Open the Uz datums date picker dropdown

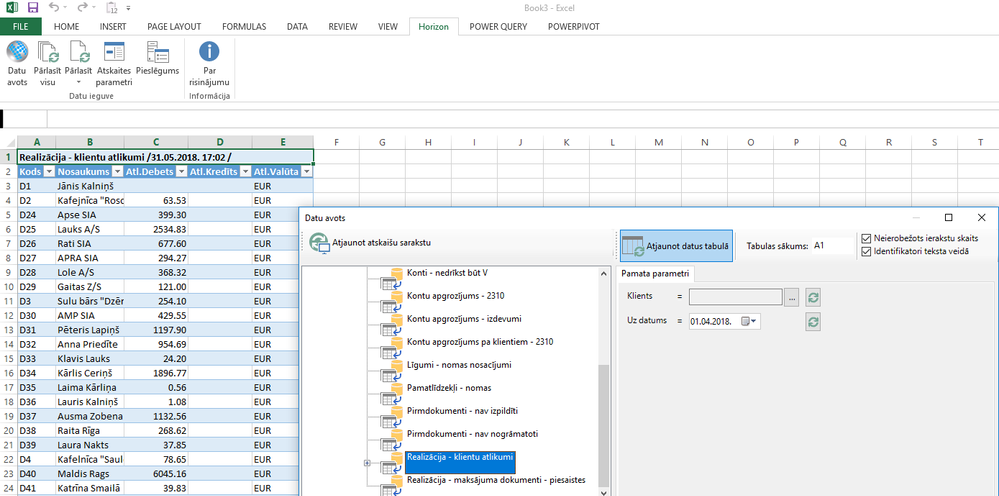coord(755,321)
